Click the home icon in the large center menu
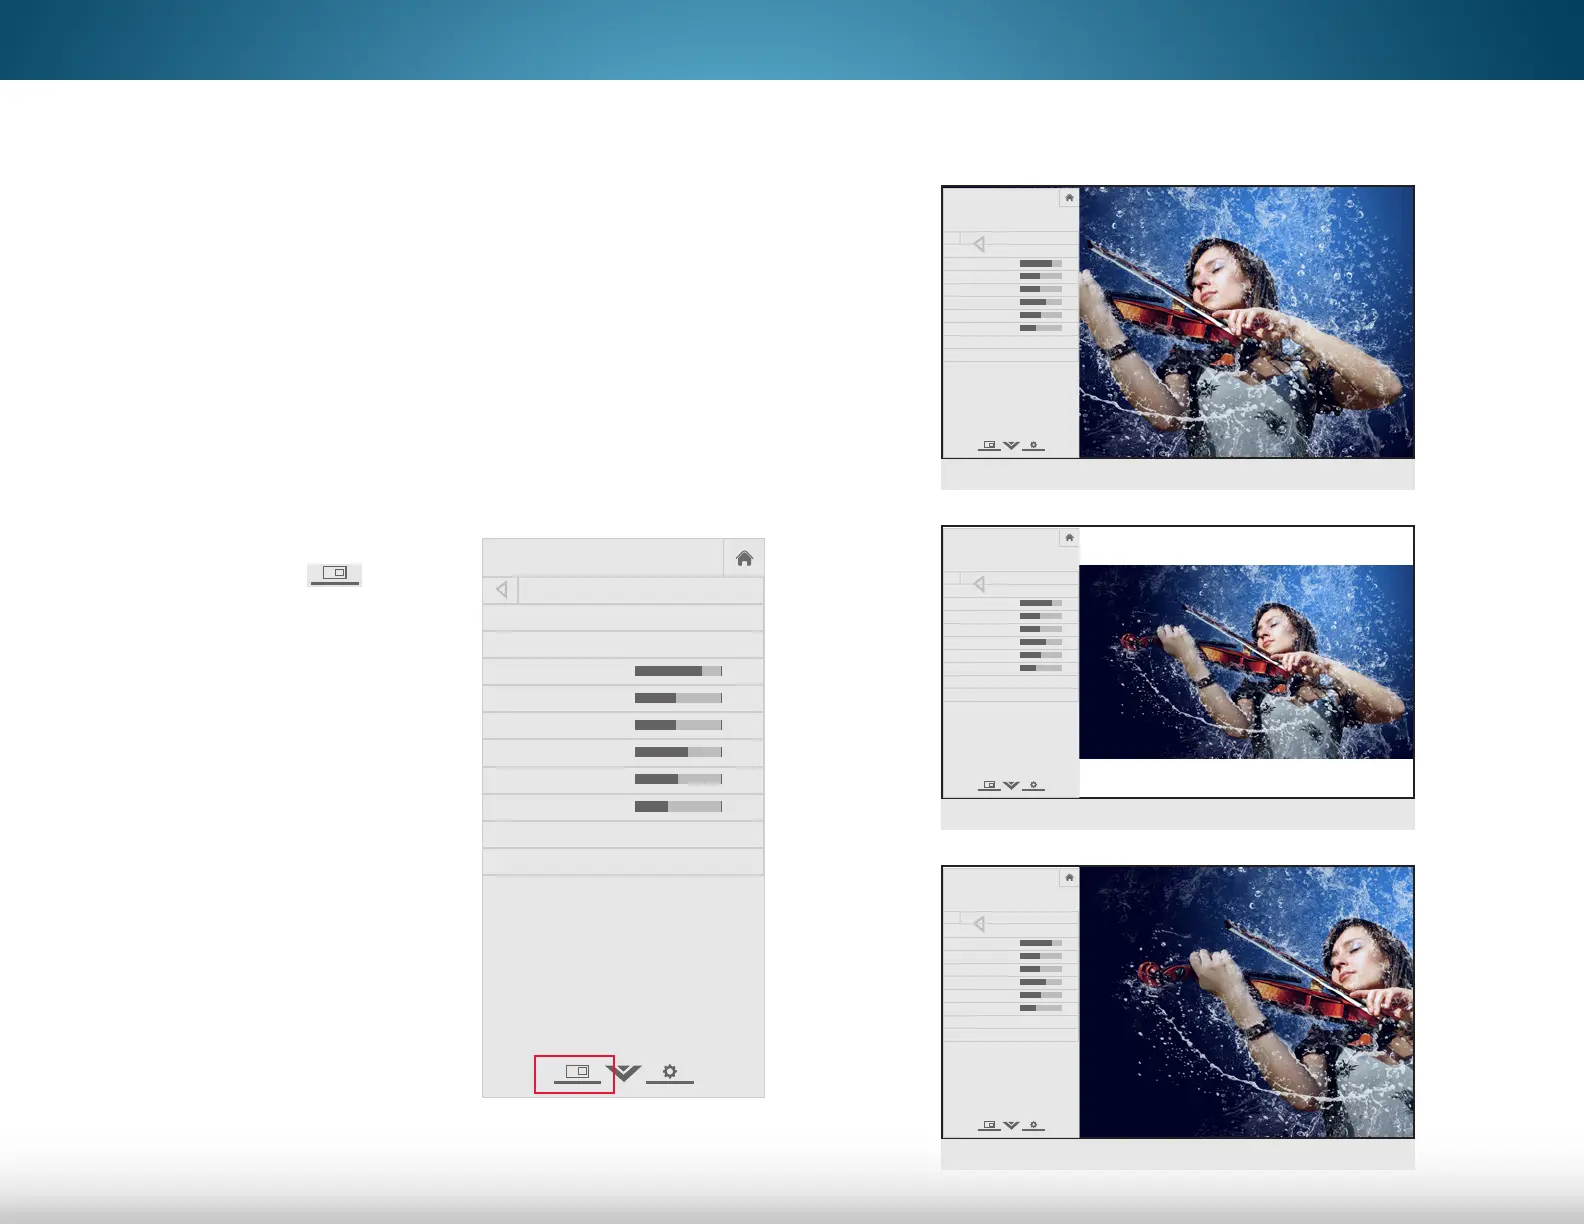1584x1224 pixels. click(744, 558)
